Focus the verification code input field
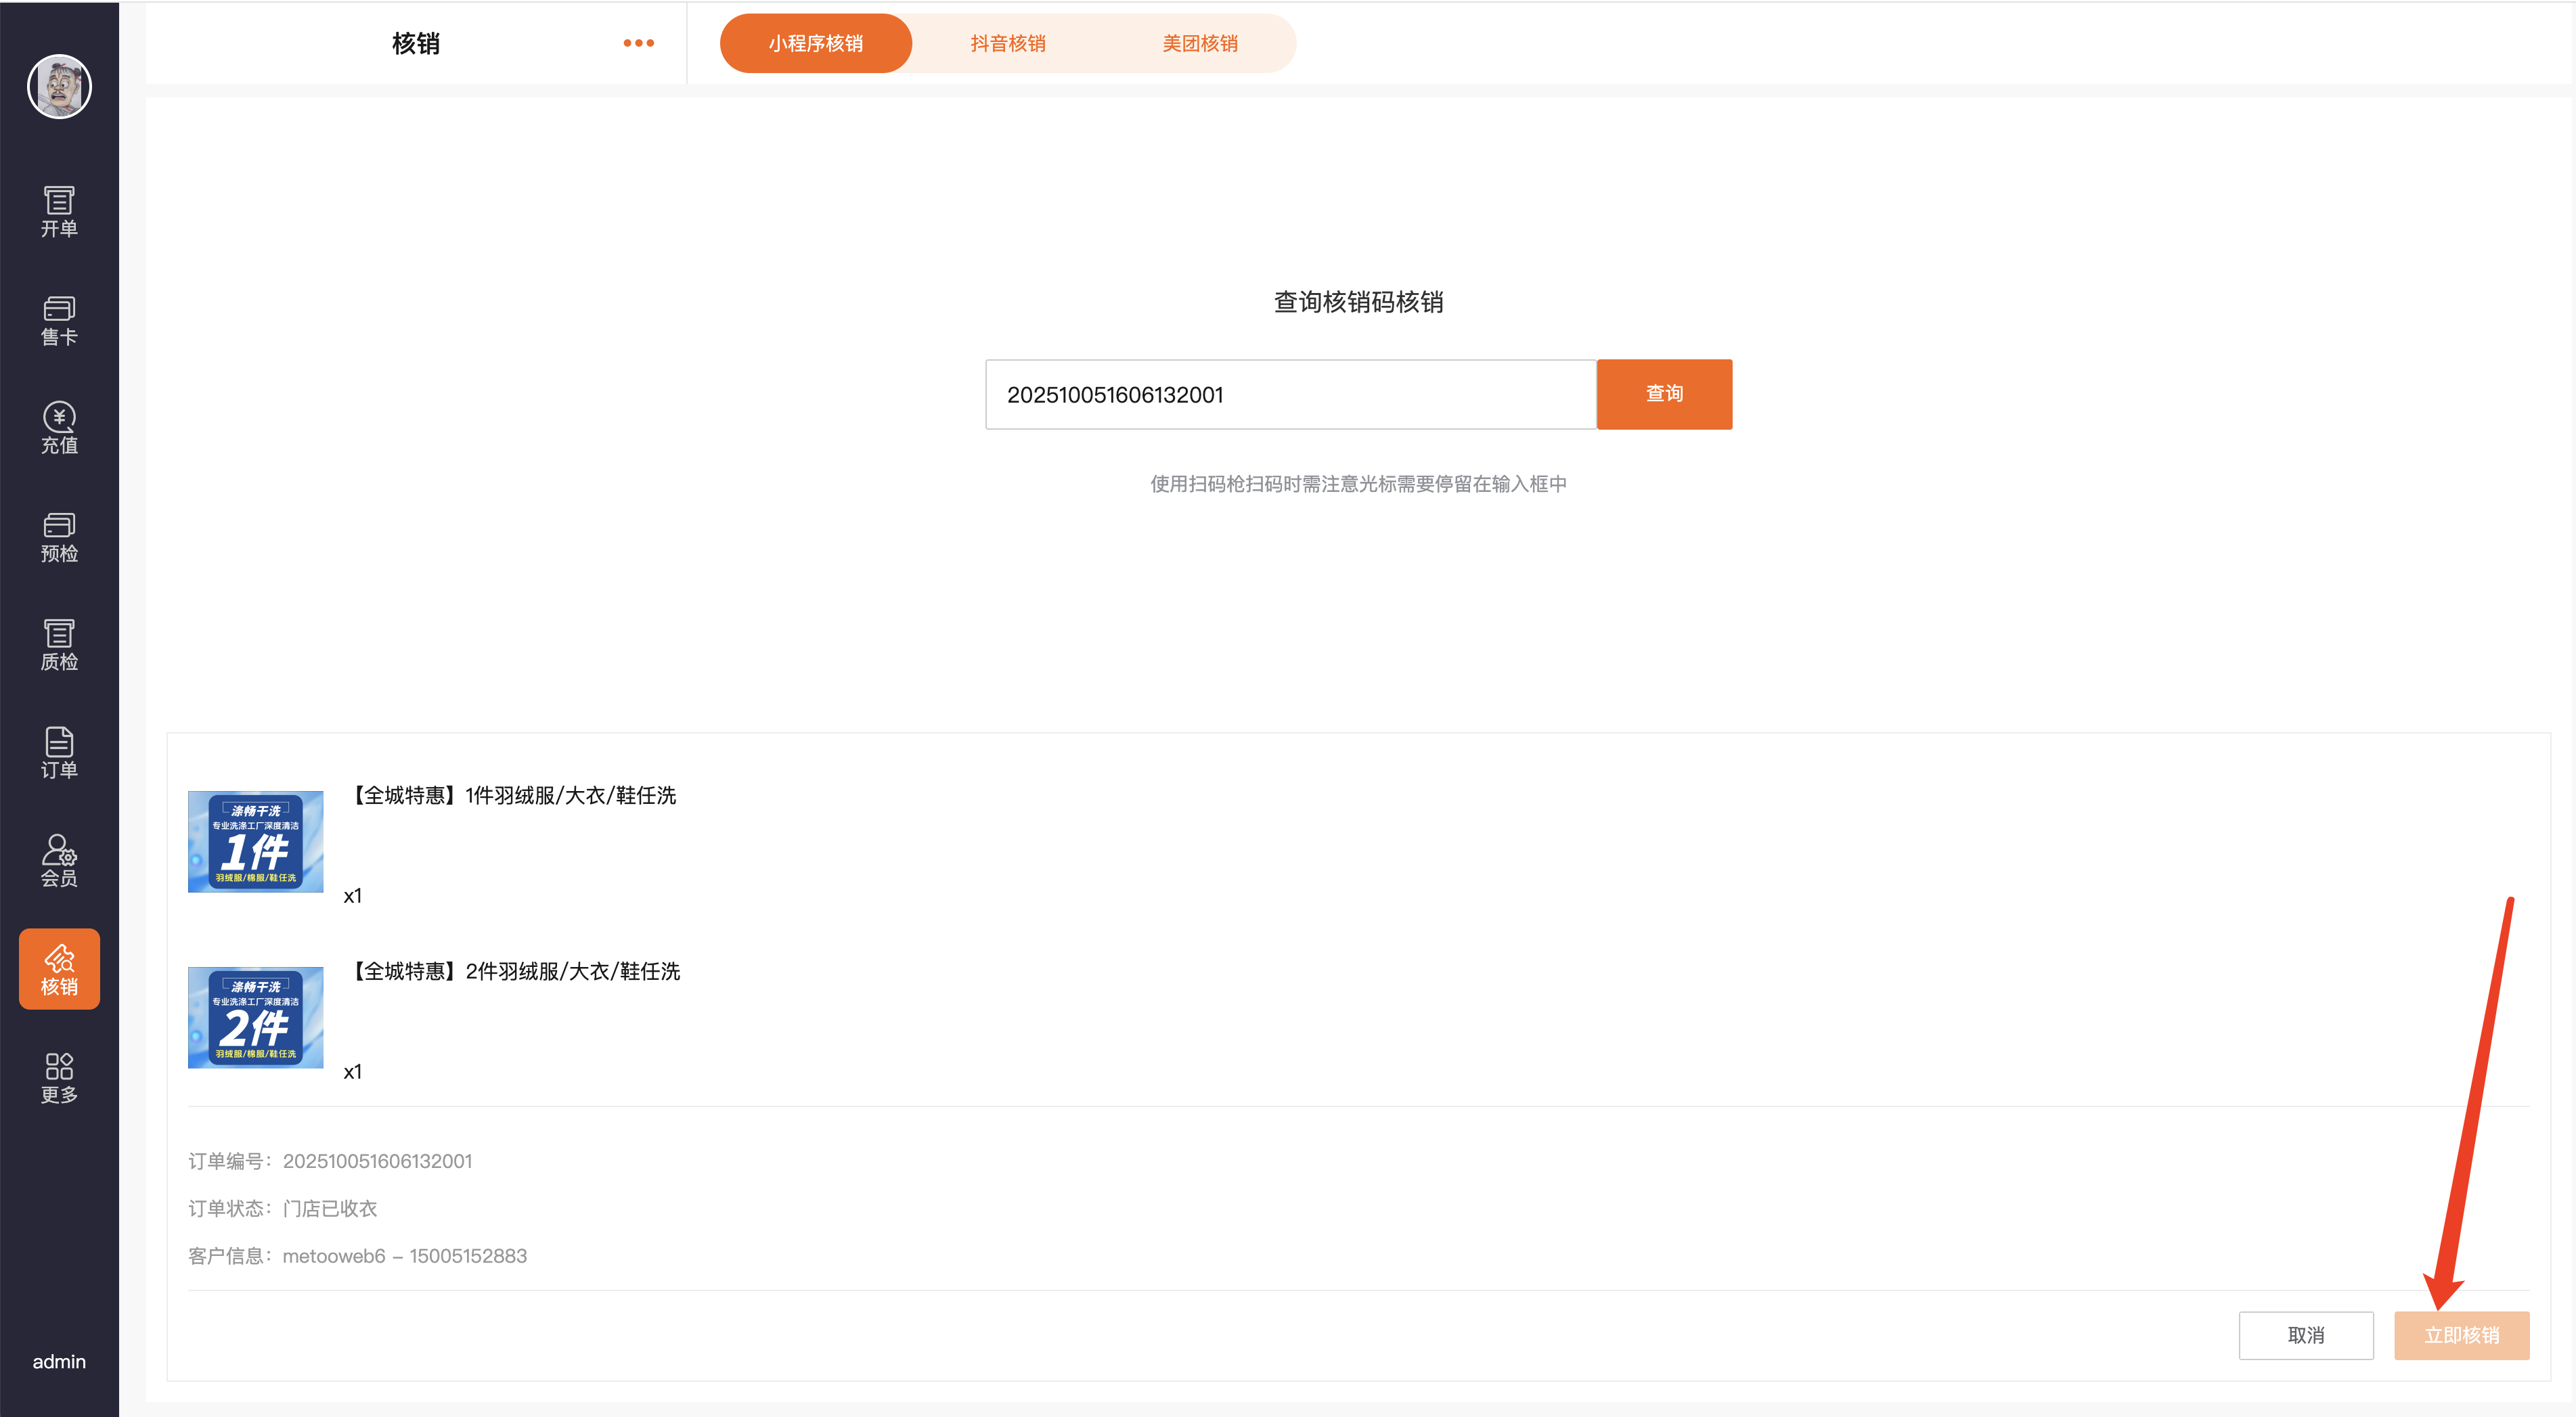Viewport: 2576px width, 1417px height. (1290, 394)
